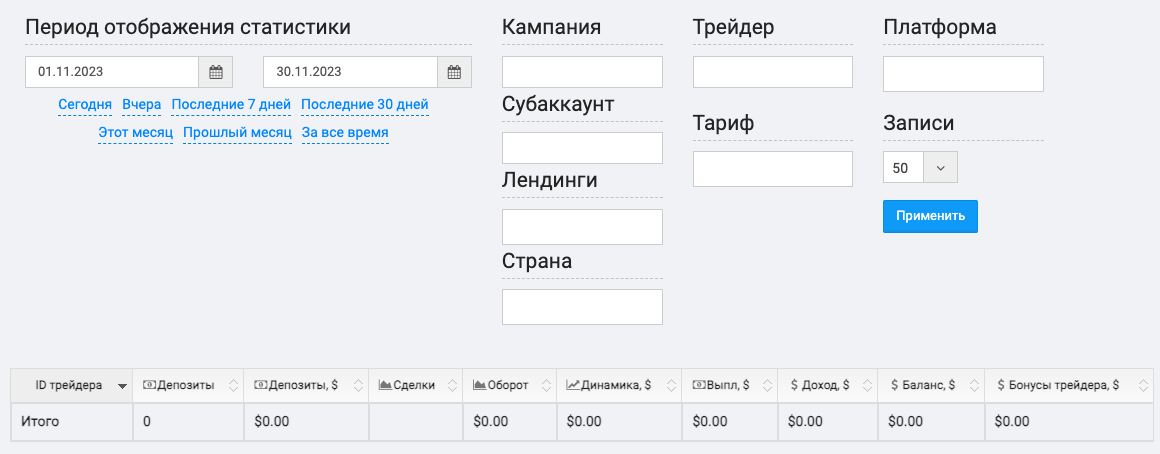Open the Записи dropdown showing 50
Viewport: 1160px width, 454px height.
920,167
